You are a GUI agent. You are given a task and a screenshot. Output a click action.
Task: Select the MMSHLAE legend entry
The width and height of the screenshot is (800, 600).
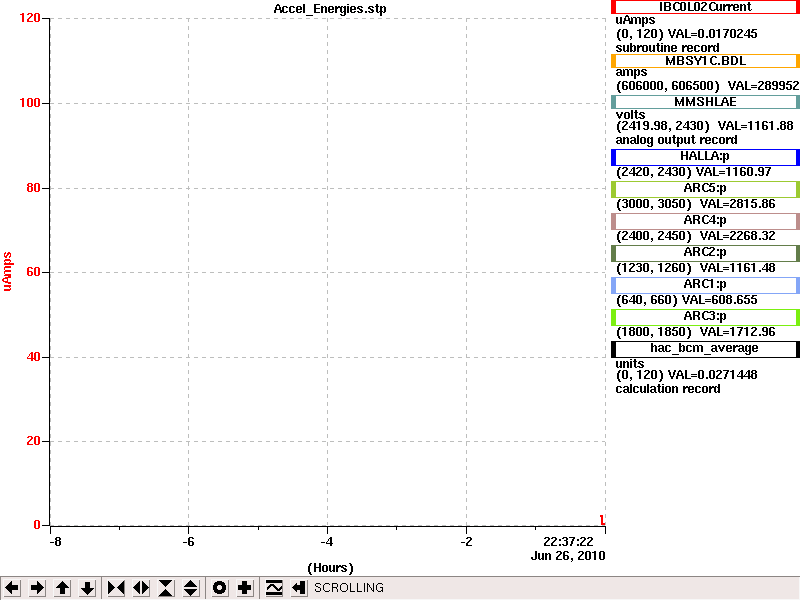(705, 102)
